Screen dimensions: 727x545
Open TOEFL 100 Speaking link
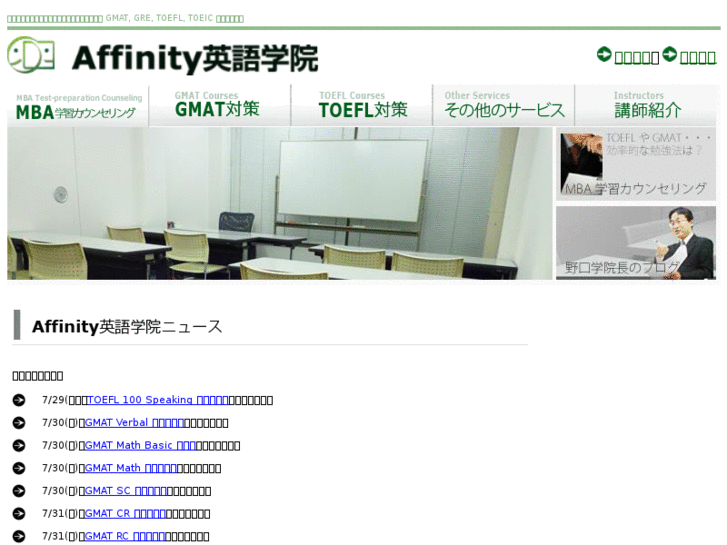[158, 400]
